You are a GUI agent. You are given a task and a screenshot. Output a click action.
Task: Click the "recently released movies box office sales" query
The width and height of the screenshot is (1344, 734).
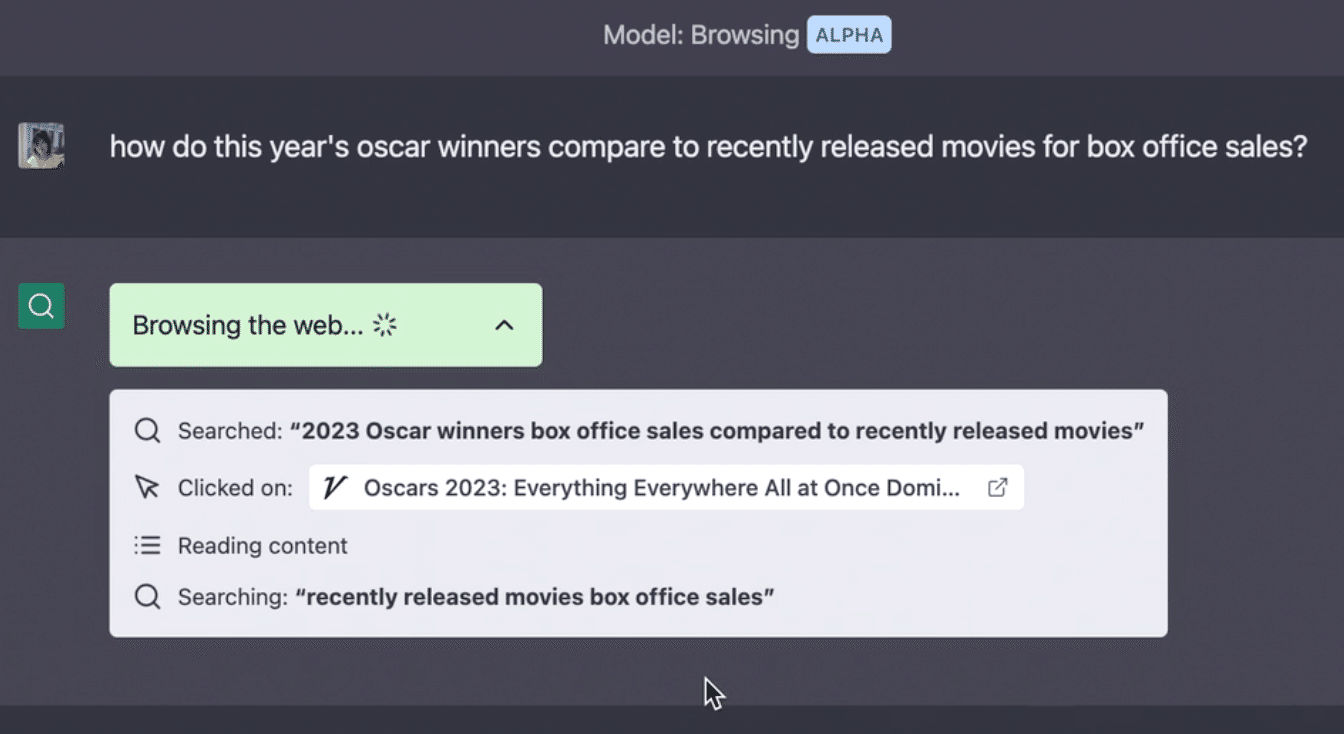point(535,597)
